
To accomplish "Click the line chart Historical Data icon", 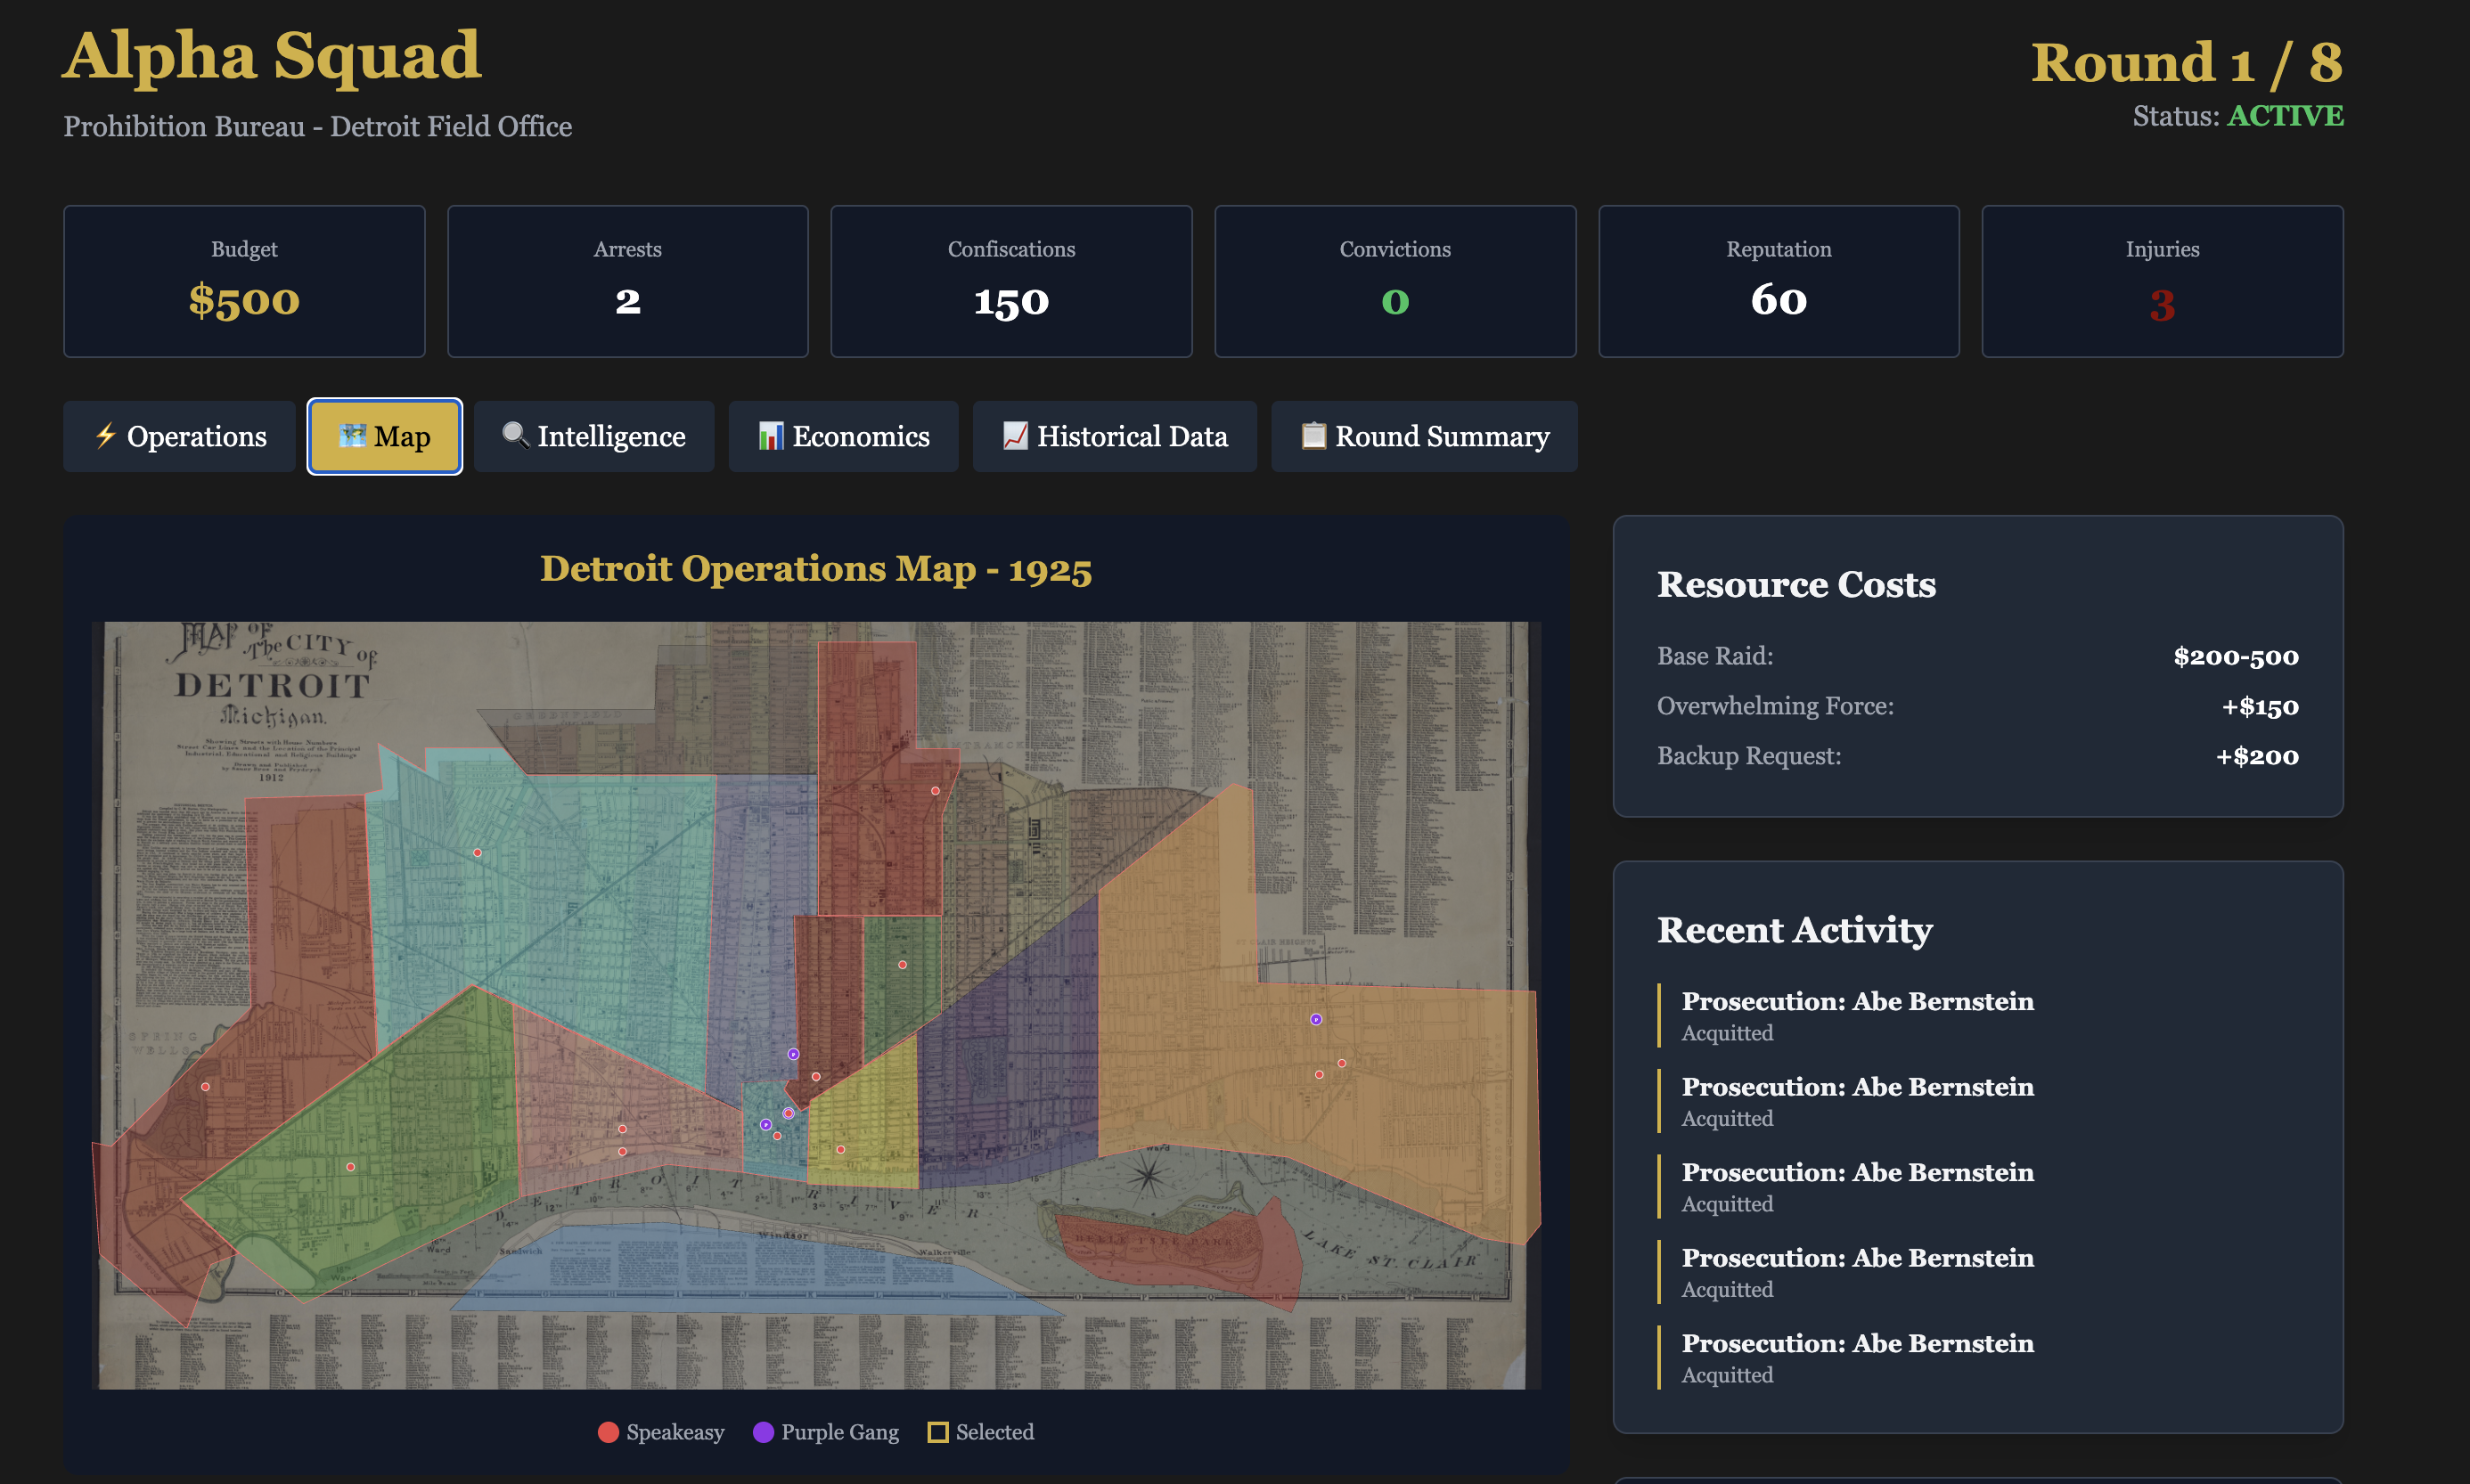I will [1016, 436].
